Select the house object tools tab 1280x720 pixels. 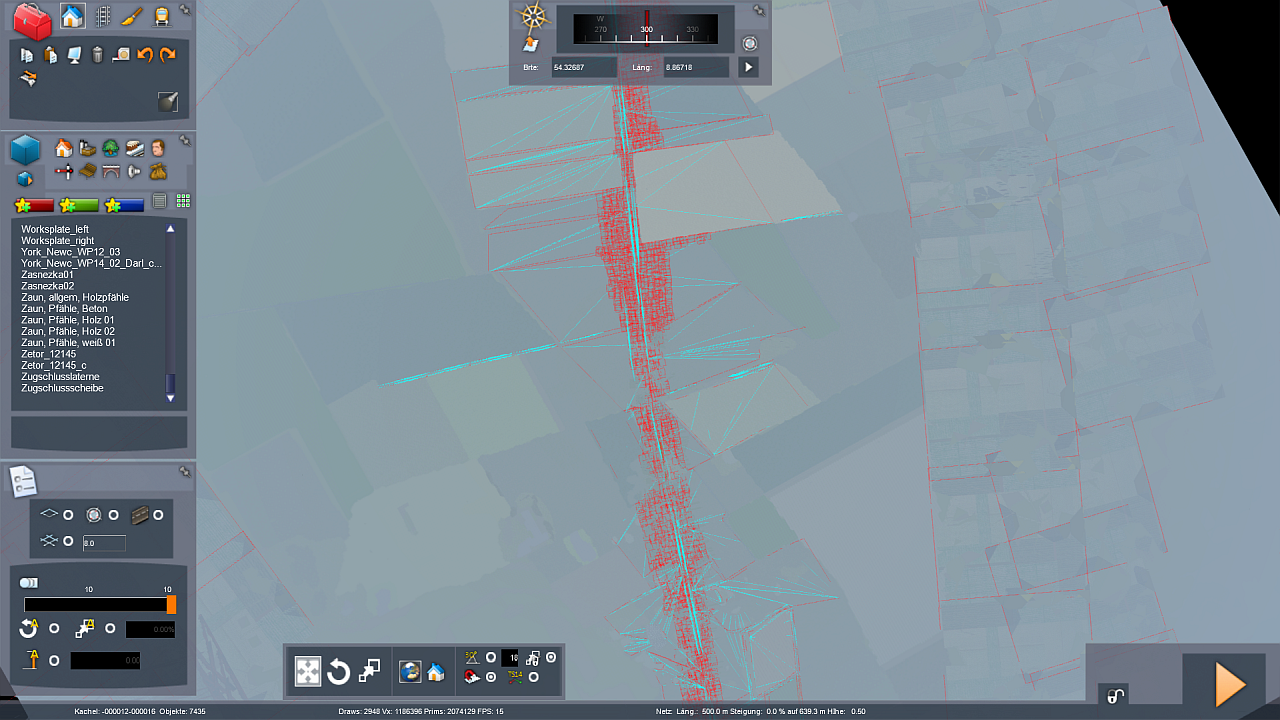point(72,16)
